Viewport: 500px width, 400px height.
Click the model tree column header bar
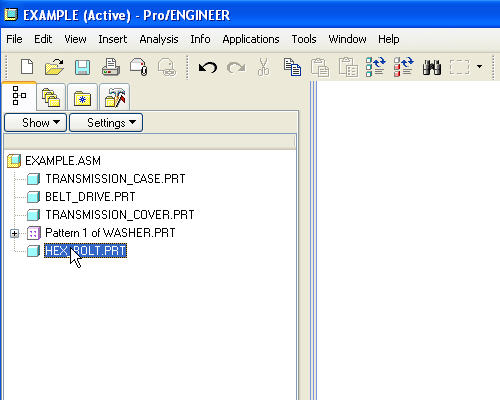pos(150,142)
